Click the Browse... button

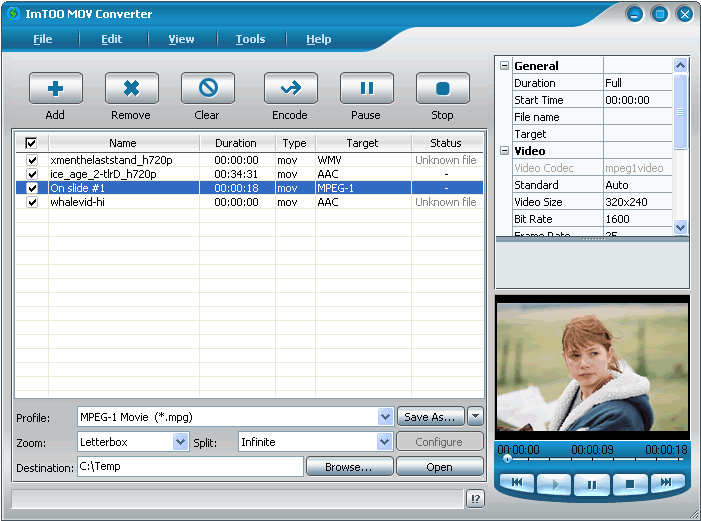click(348, 467)
